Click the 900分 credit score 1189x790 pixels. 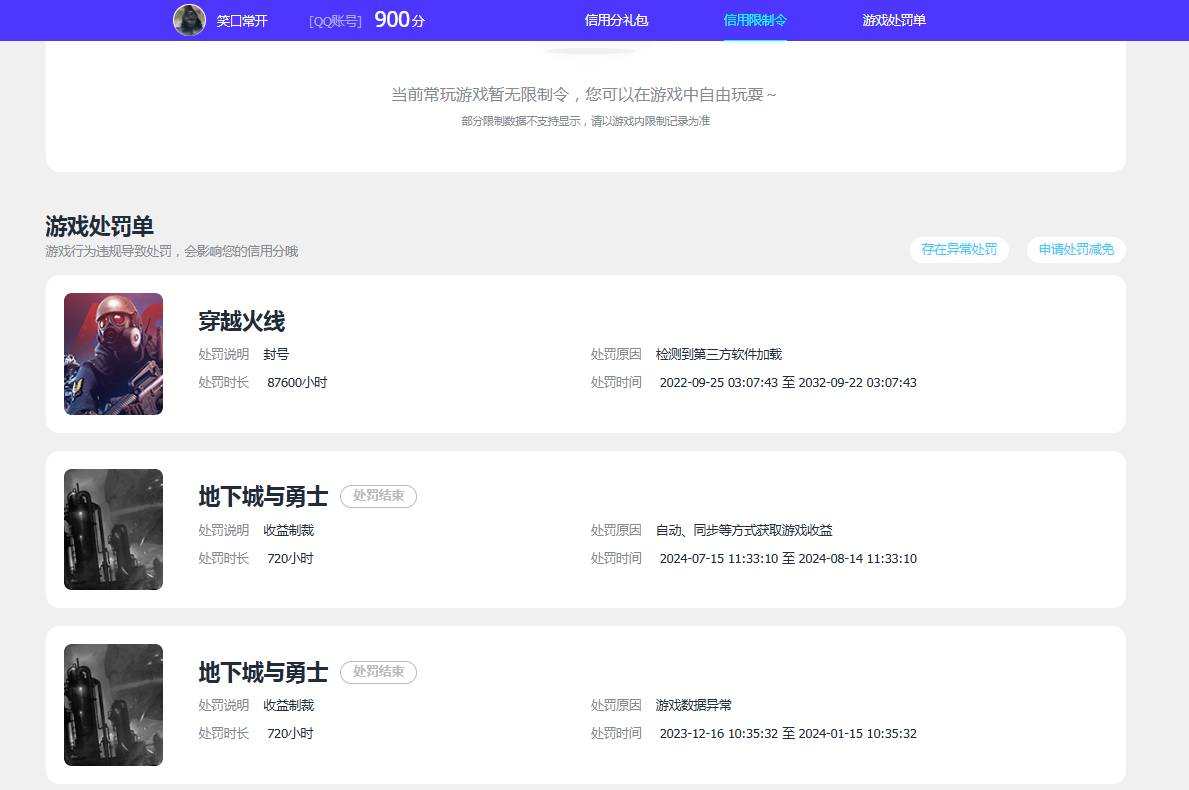[400, 20]
